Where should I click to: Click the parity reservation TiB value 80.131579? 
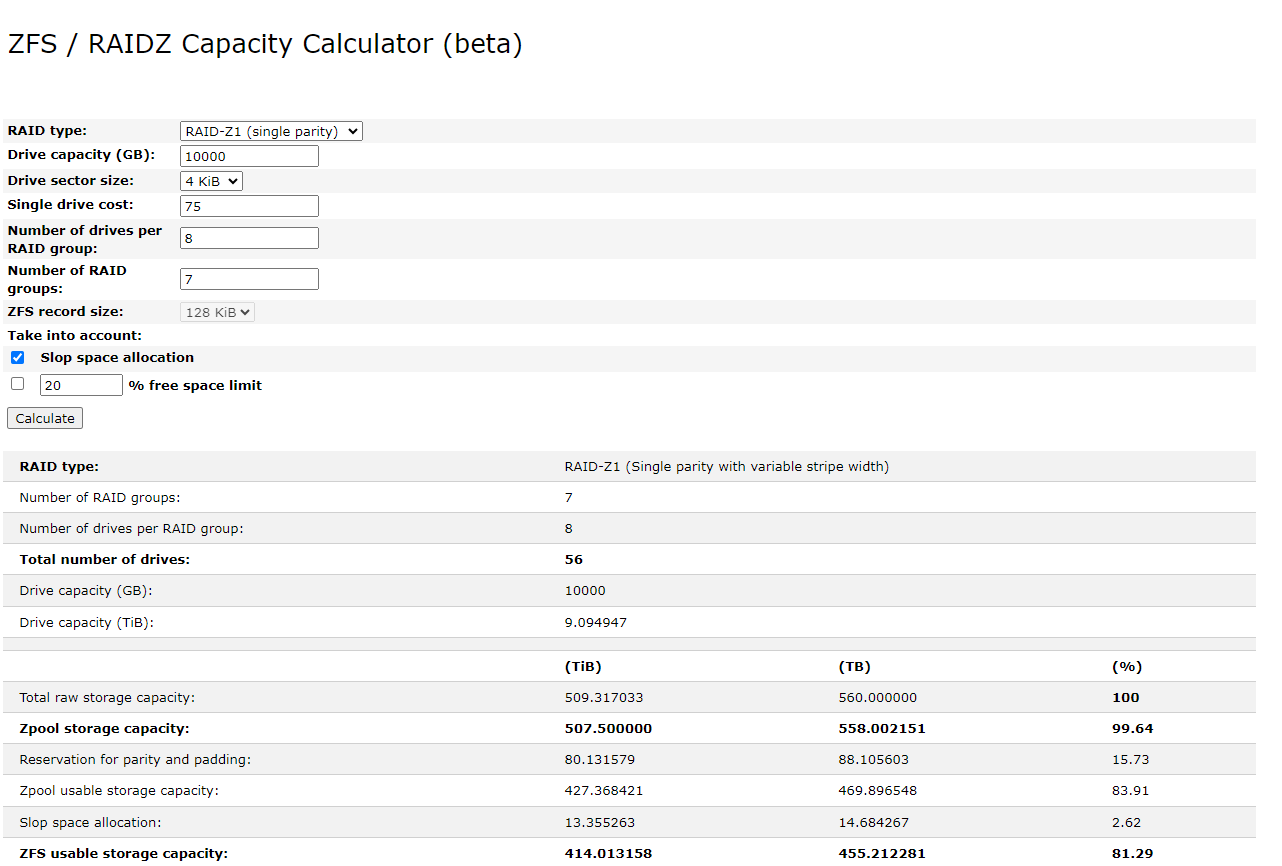tap(599, 759)
